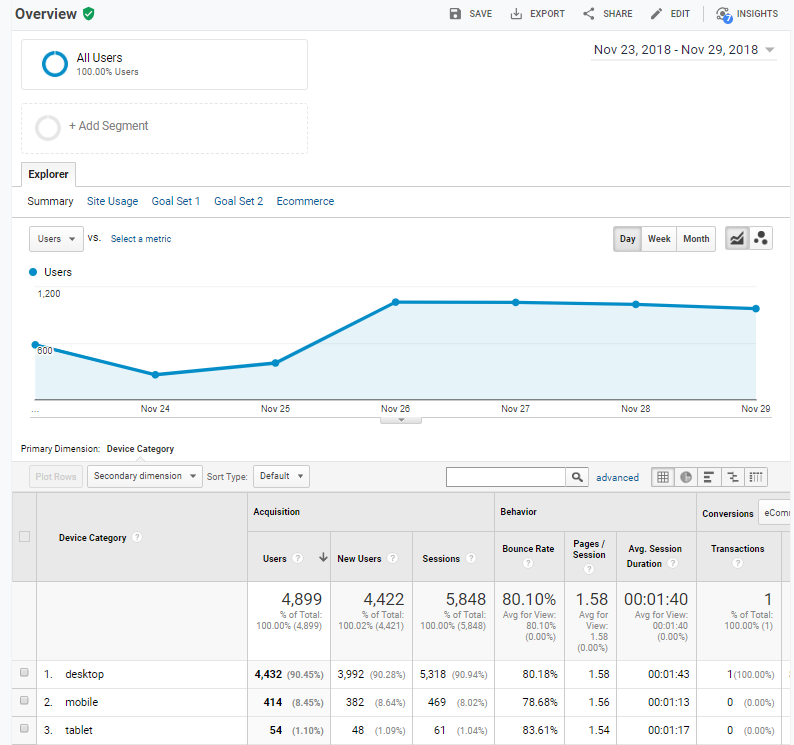The width and height of the screenshot is (794, 745).
Task: Click the Export download icon
Action: click(516, 14)
